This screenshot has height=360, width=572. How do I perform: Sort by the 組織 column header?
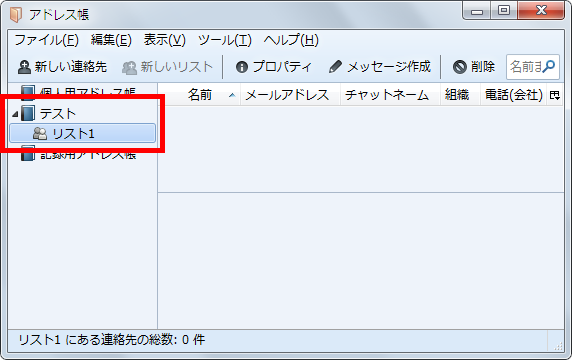click(460, 95)
